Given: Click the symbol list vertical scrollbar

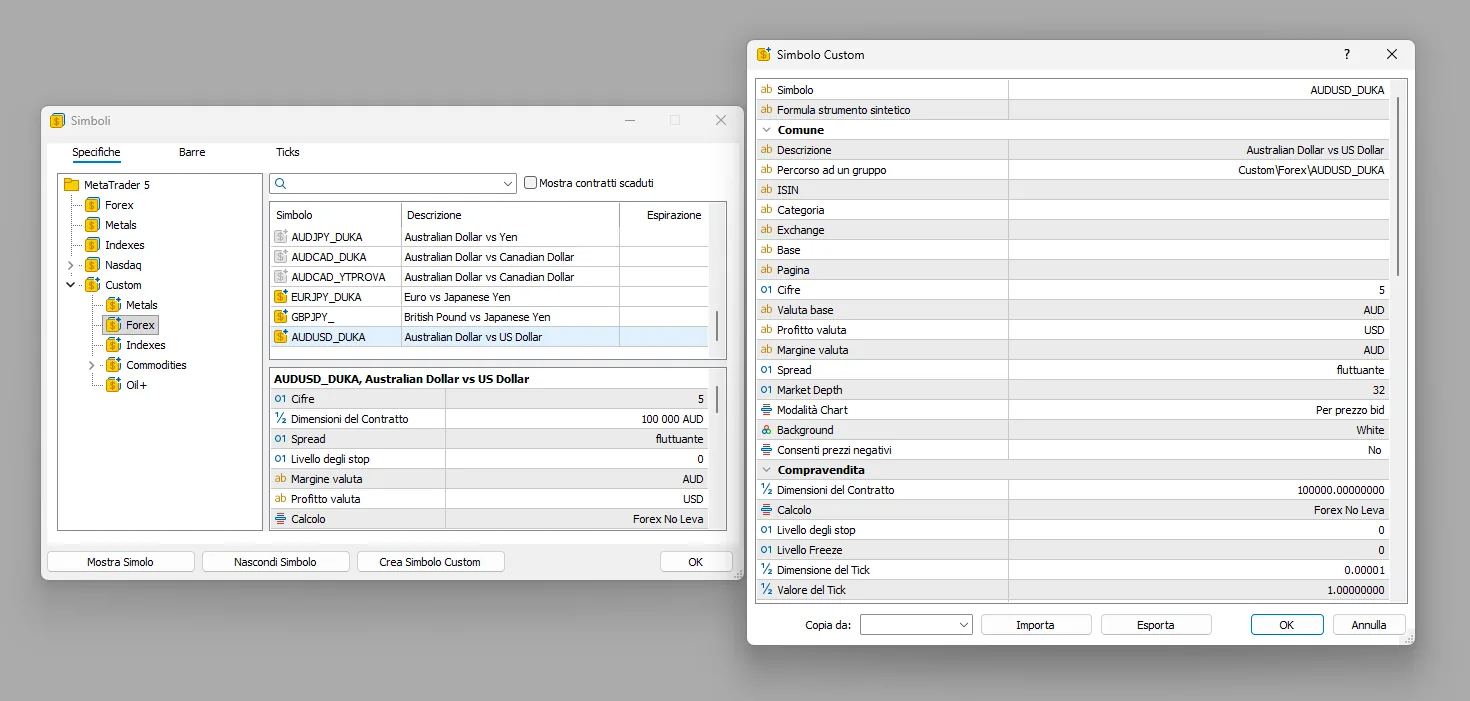Looking at the screenshot, I should click(717, 325).
